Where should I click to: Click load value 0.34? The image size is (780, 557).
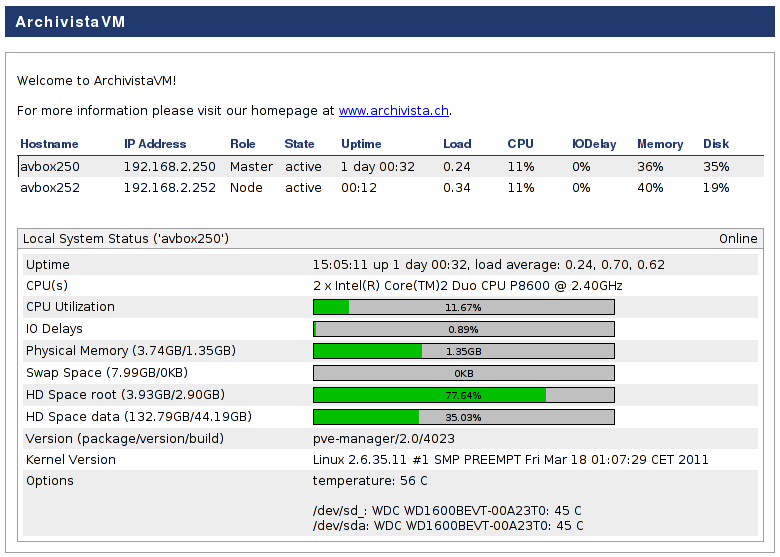click(457, 188)
